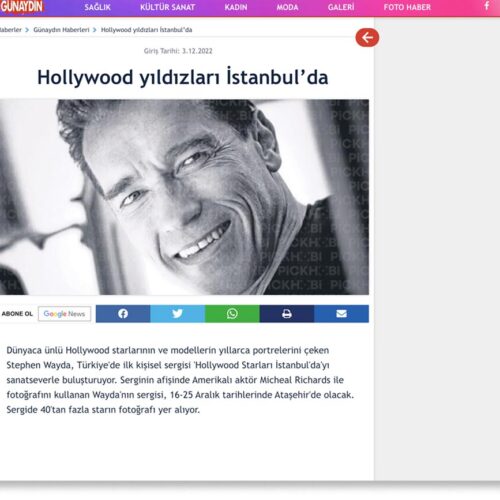Click the article body paragraph text
This screenshot has height=500, width=500.
coord(180,380)
